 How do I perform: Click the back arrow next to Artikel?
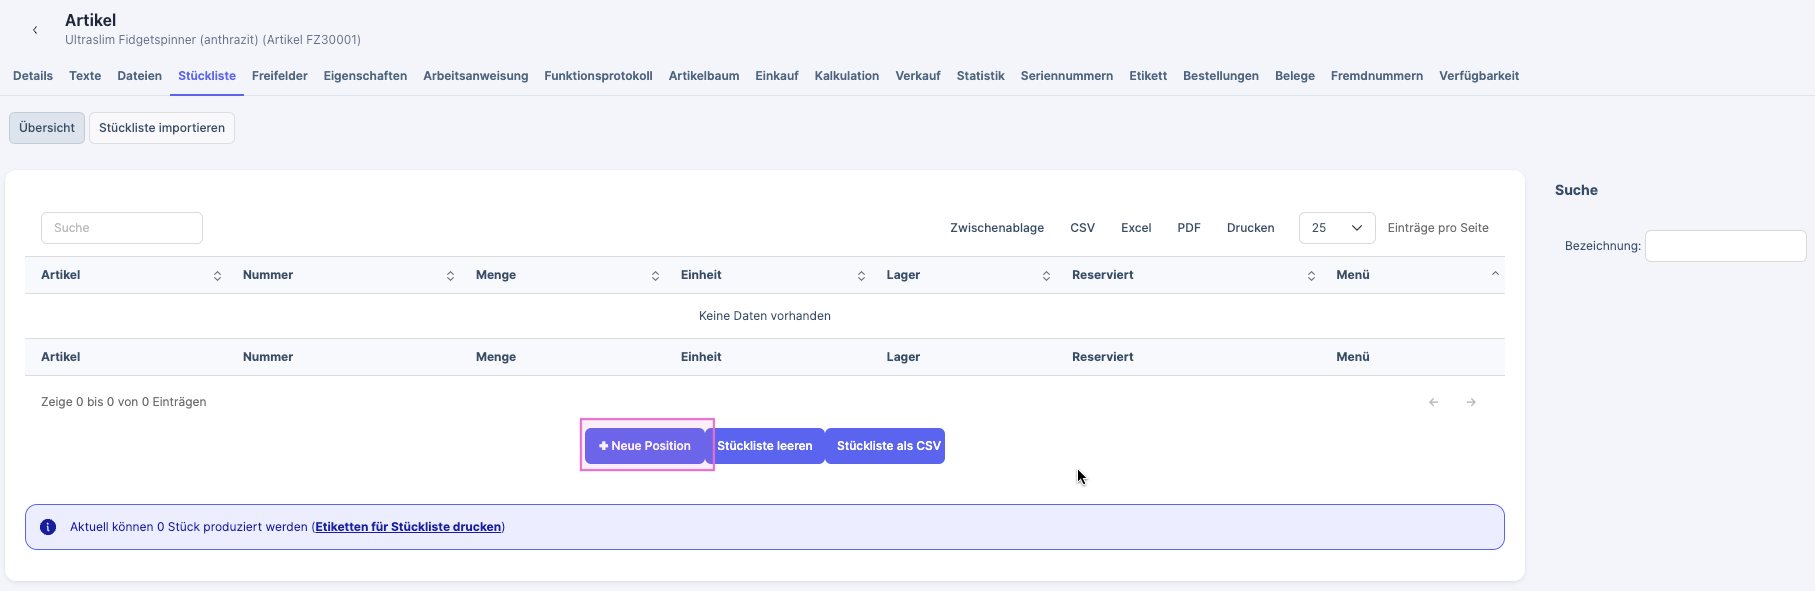click(35, 30)
